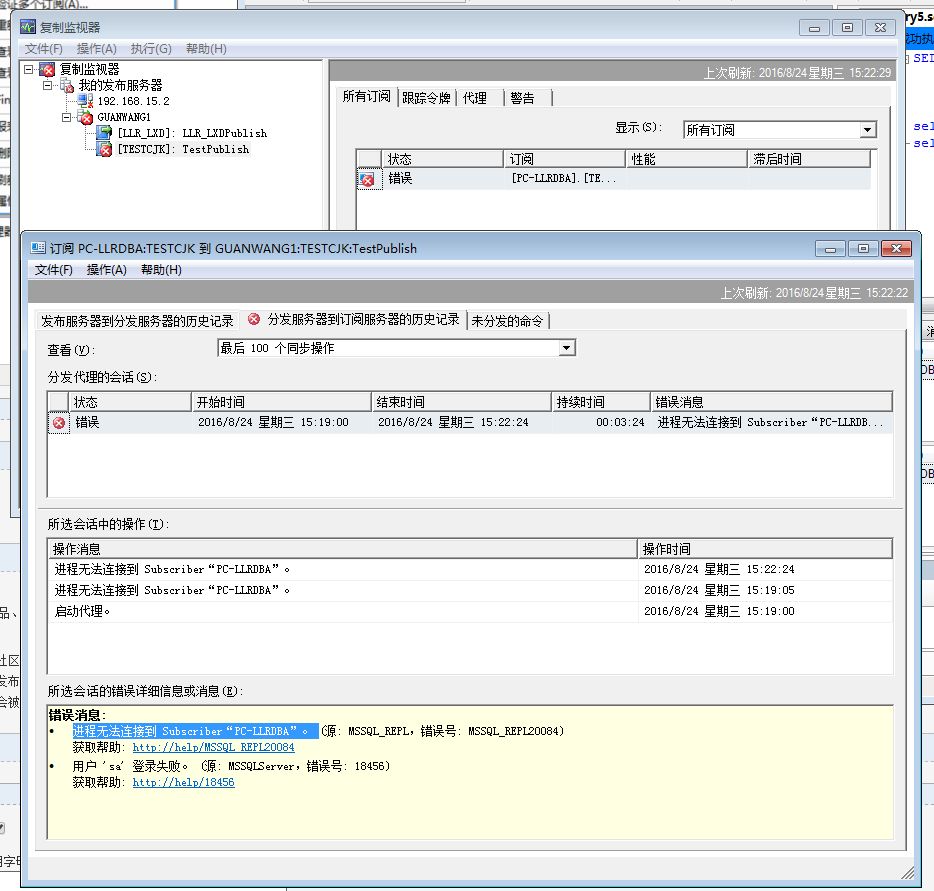Click the 我的发布服务器 server group icon
Image resolution: width=934 pixels, height=891 pixels.
[x=67, y=86]
